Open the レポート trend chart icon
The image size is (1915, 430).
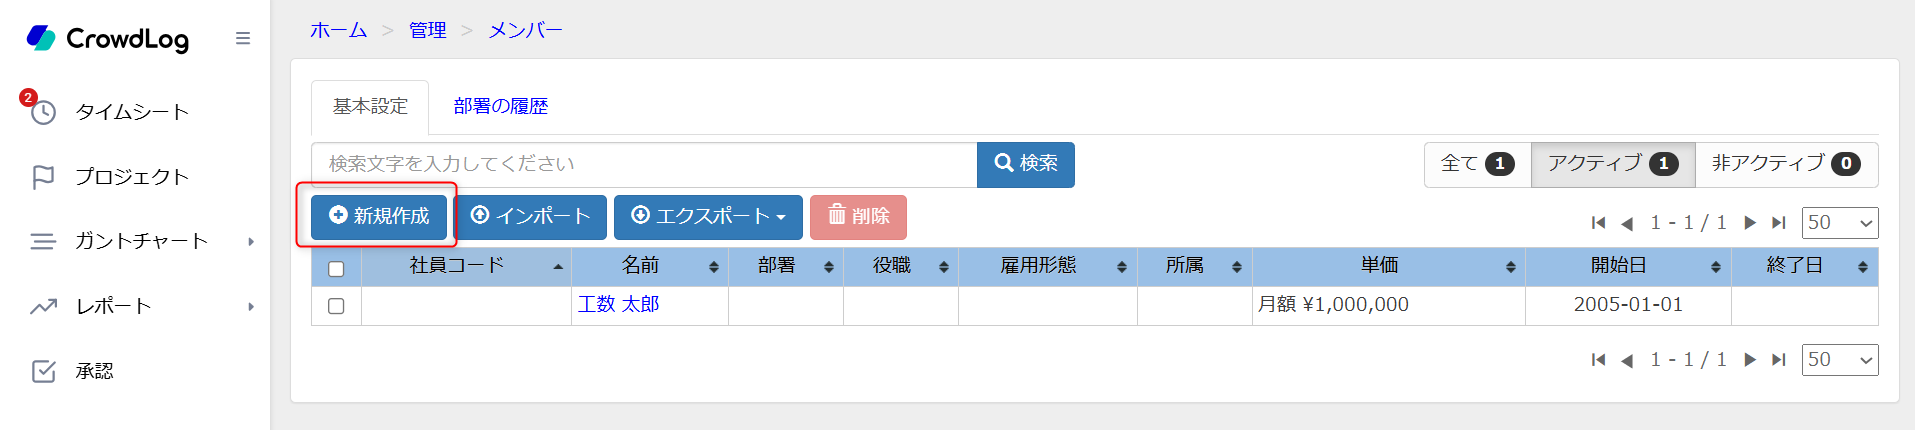[x=43, y=306]
